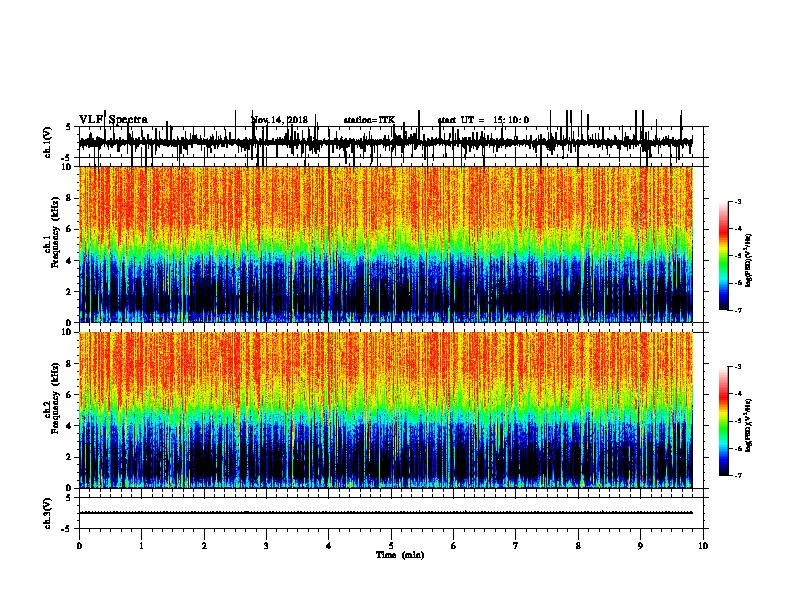Click time axis tick label "9"
This screenshot has height=612, width=792.
640,546
